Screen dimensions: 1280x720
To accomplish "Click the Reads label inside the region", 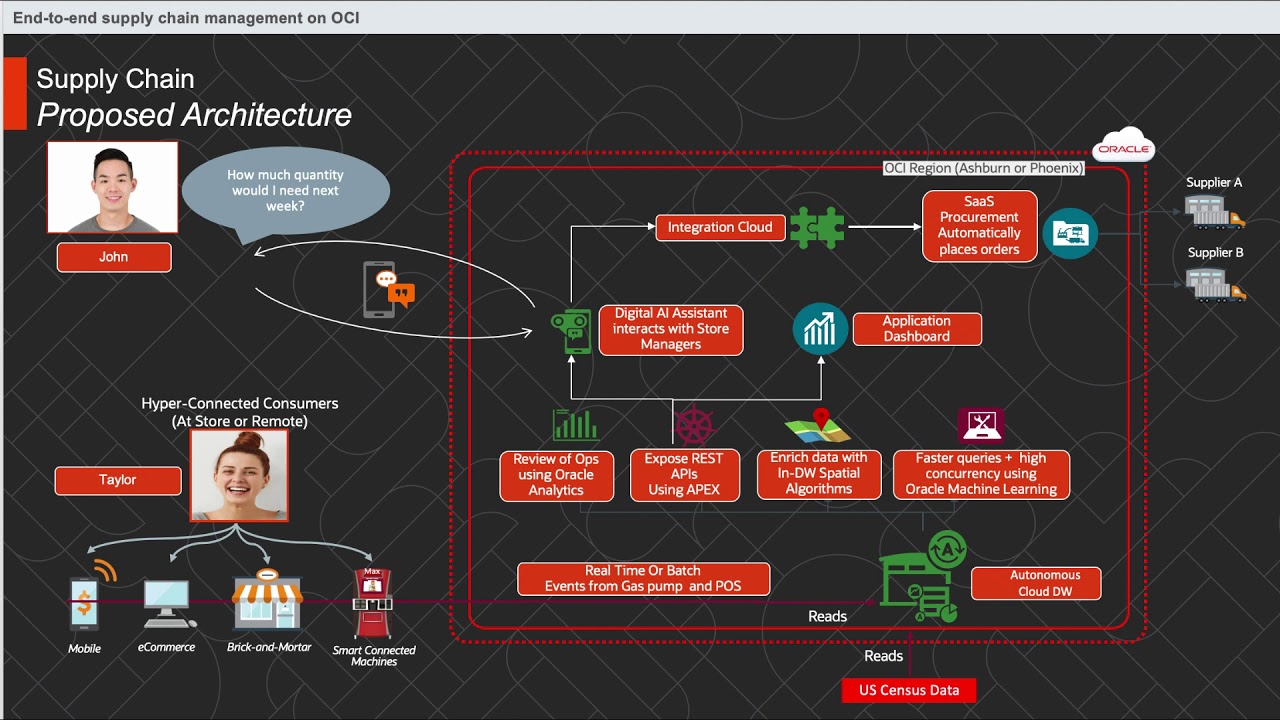I will point(828,617).
